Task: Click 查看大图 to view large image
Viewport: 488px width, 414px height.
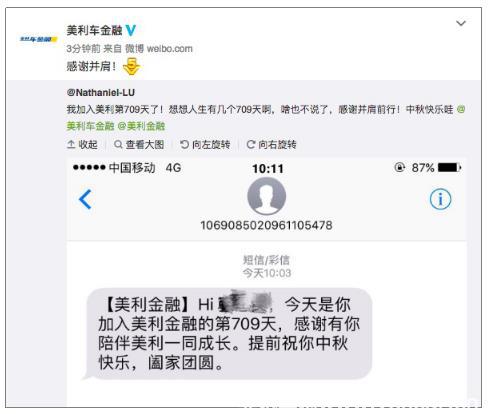Action: point(139,144)
